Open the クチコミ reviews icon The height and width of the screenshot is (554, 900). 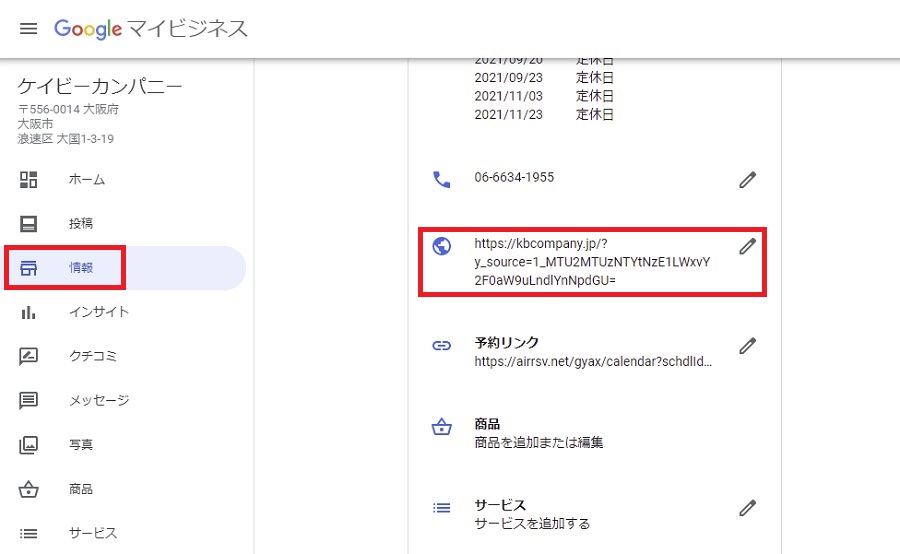click(x=28, y=356)
